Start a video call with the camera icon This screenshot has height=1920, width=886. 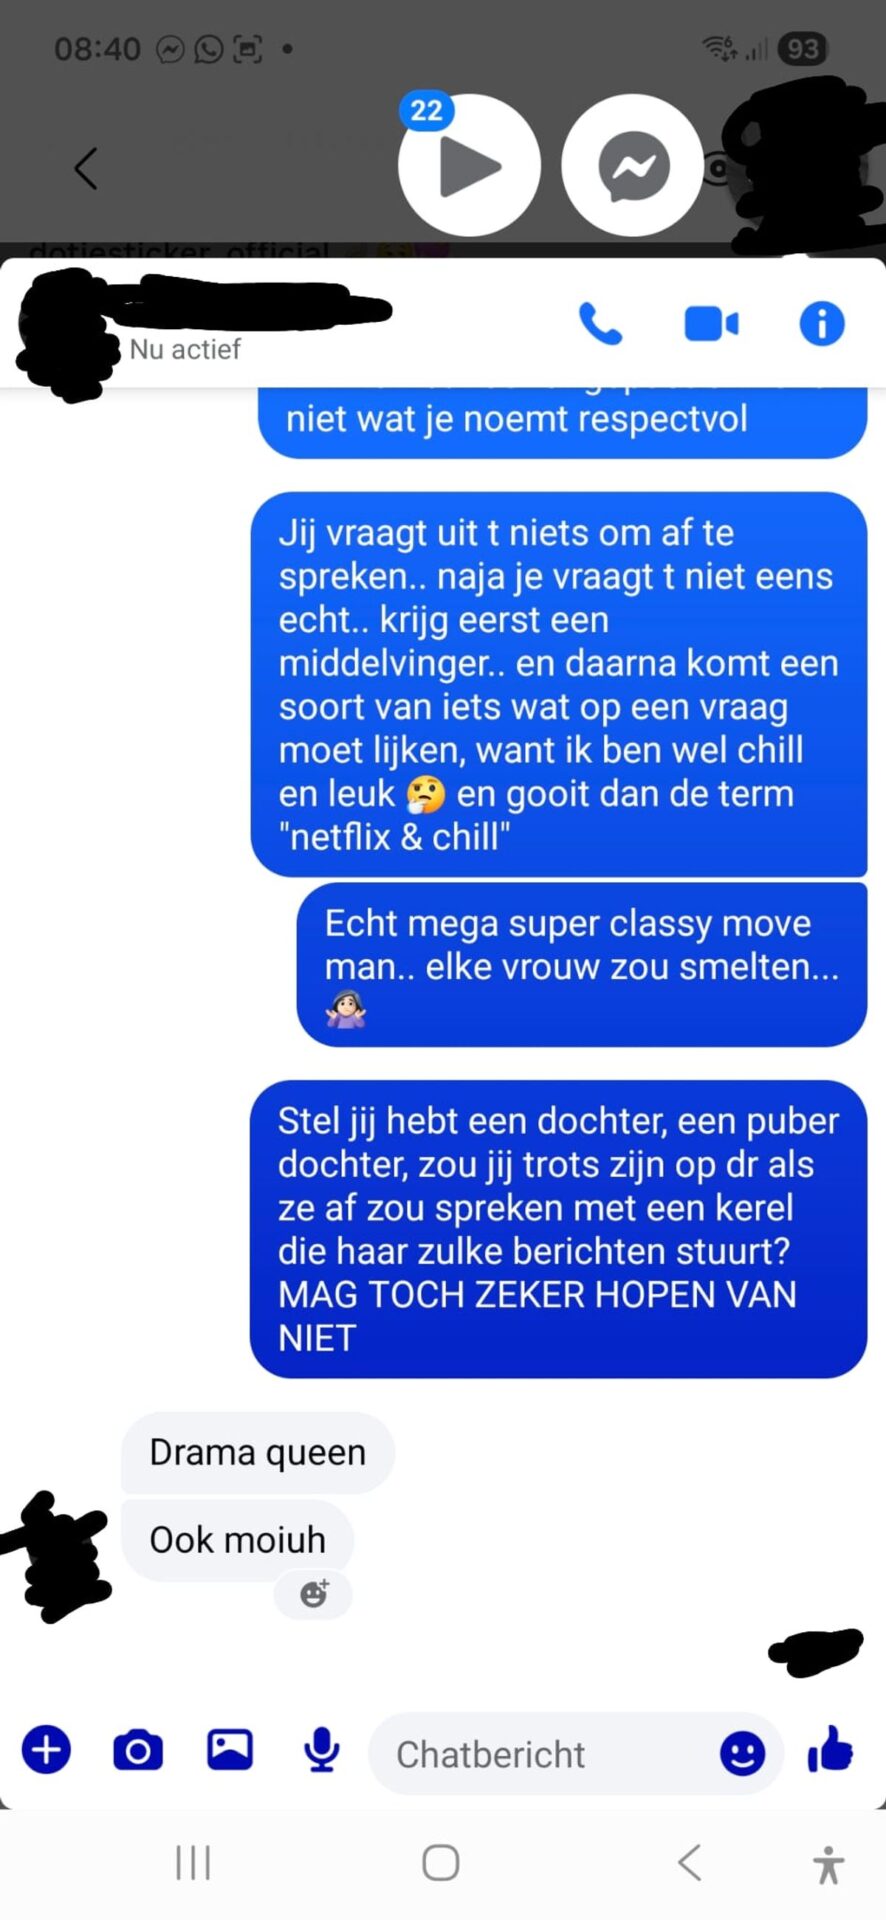[x=711, y=324]
